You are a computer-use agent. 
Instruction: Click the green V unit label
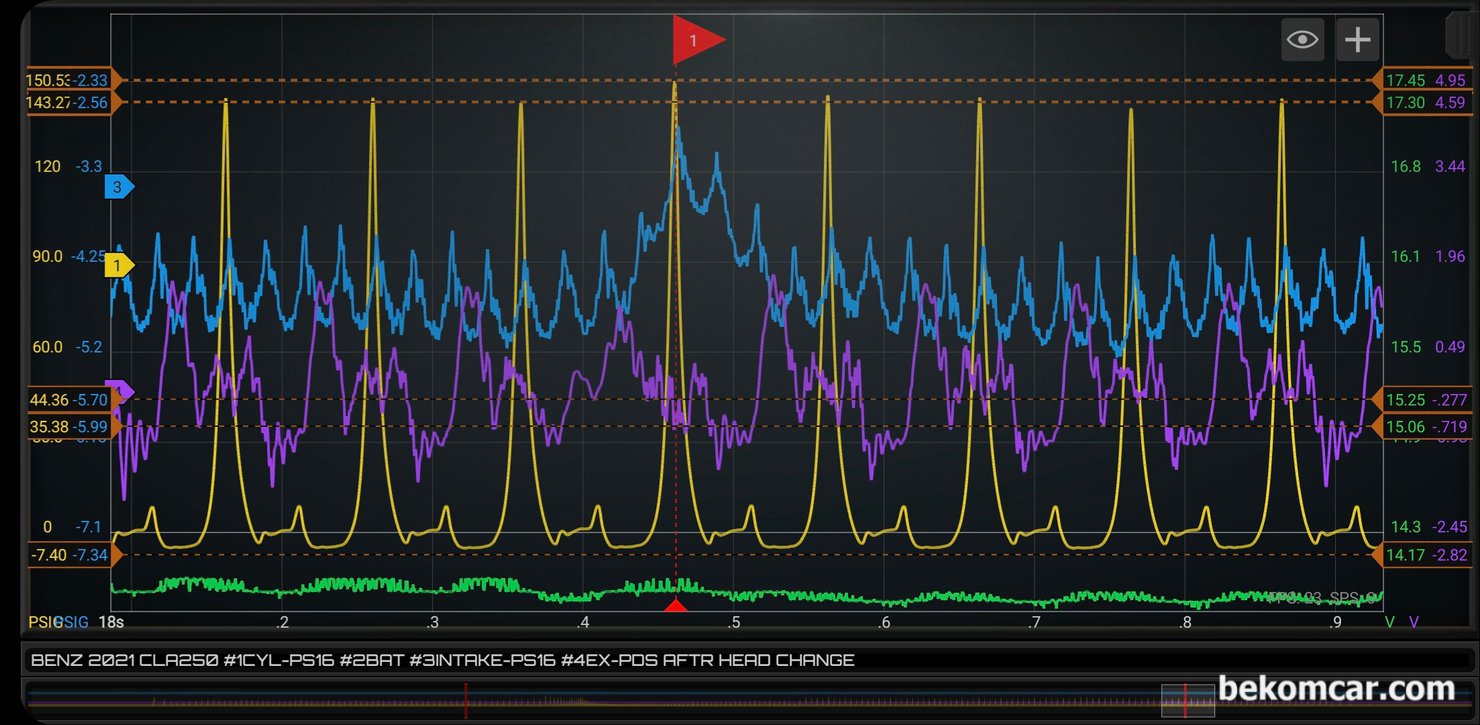(1390, 622)
